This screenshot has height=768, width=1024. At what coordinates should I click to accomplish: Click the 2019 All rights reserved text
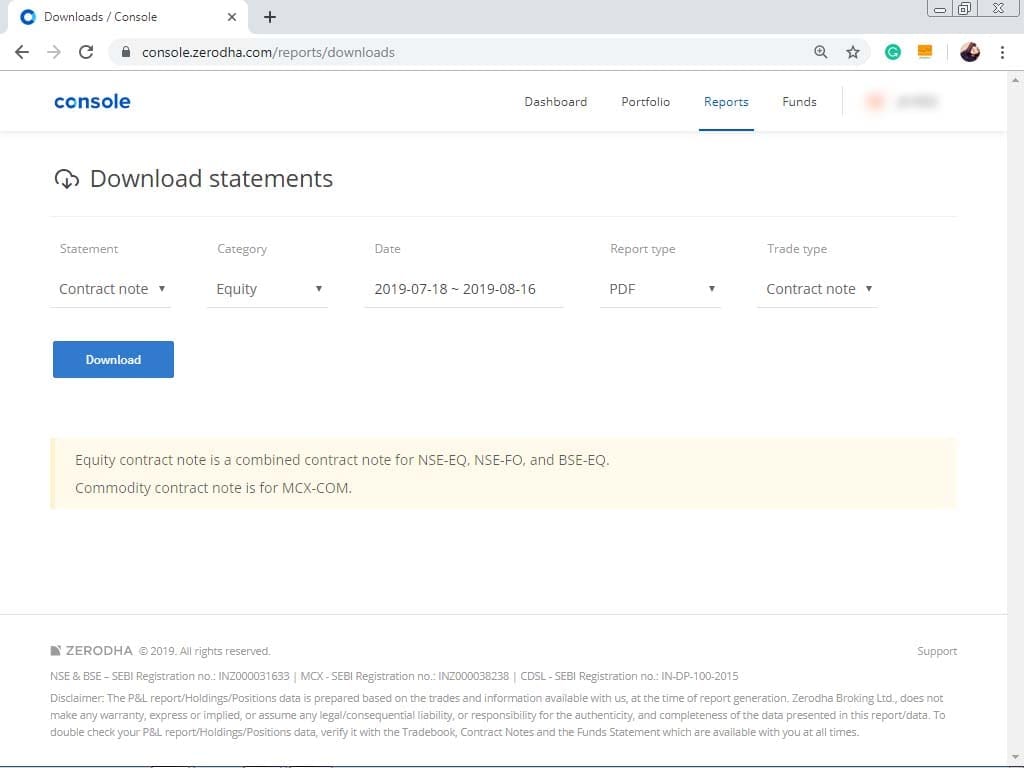(204, 651)
